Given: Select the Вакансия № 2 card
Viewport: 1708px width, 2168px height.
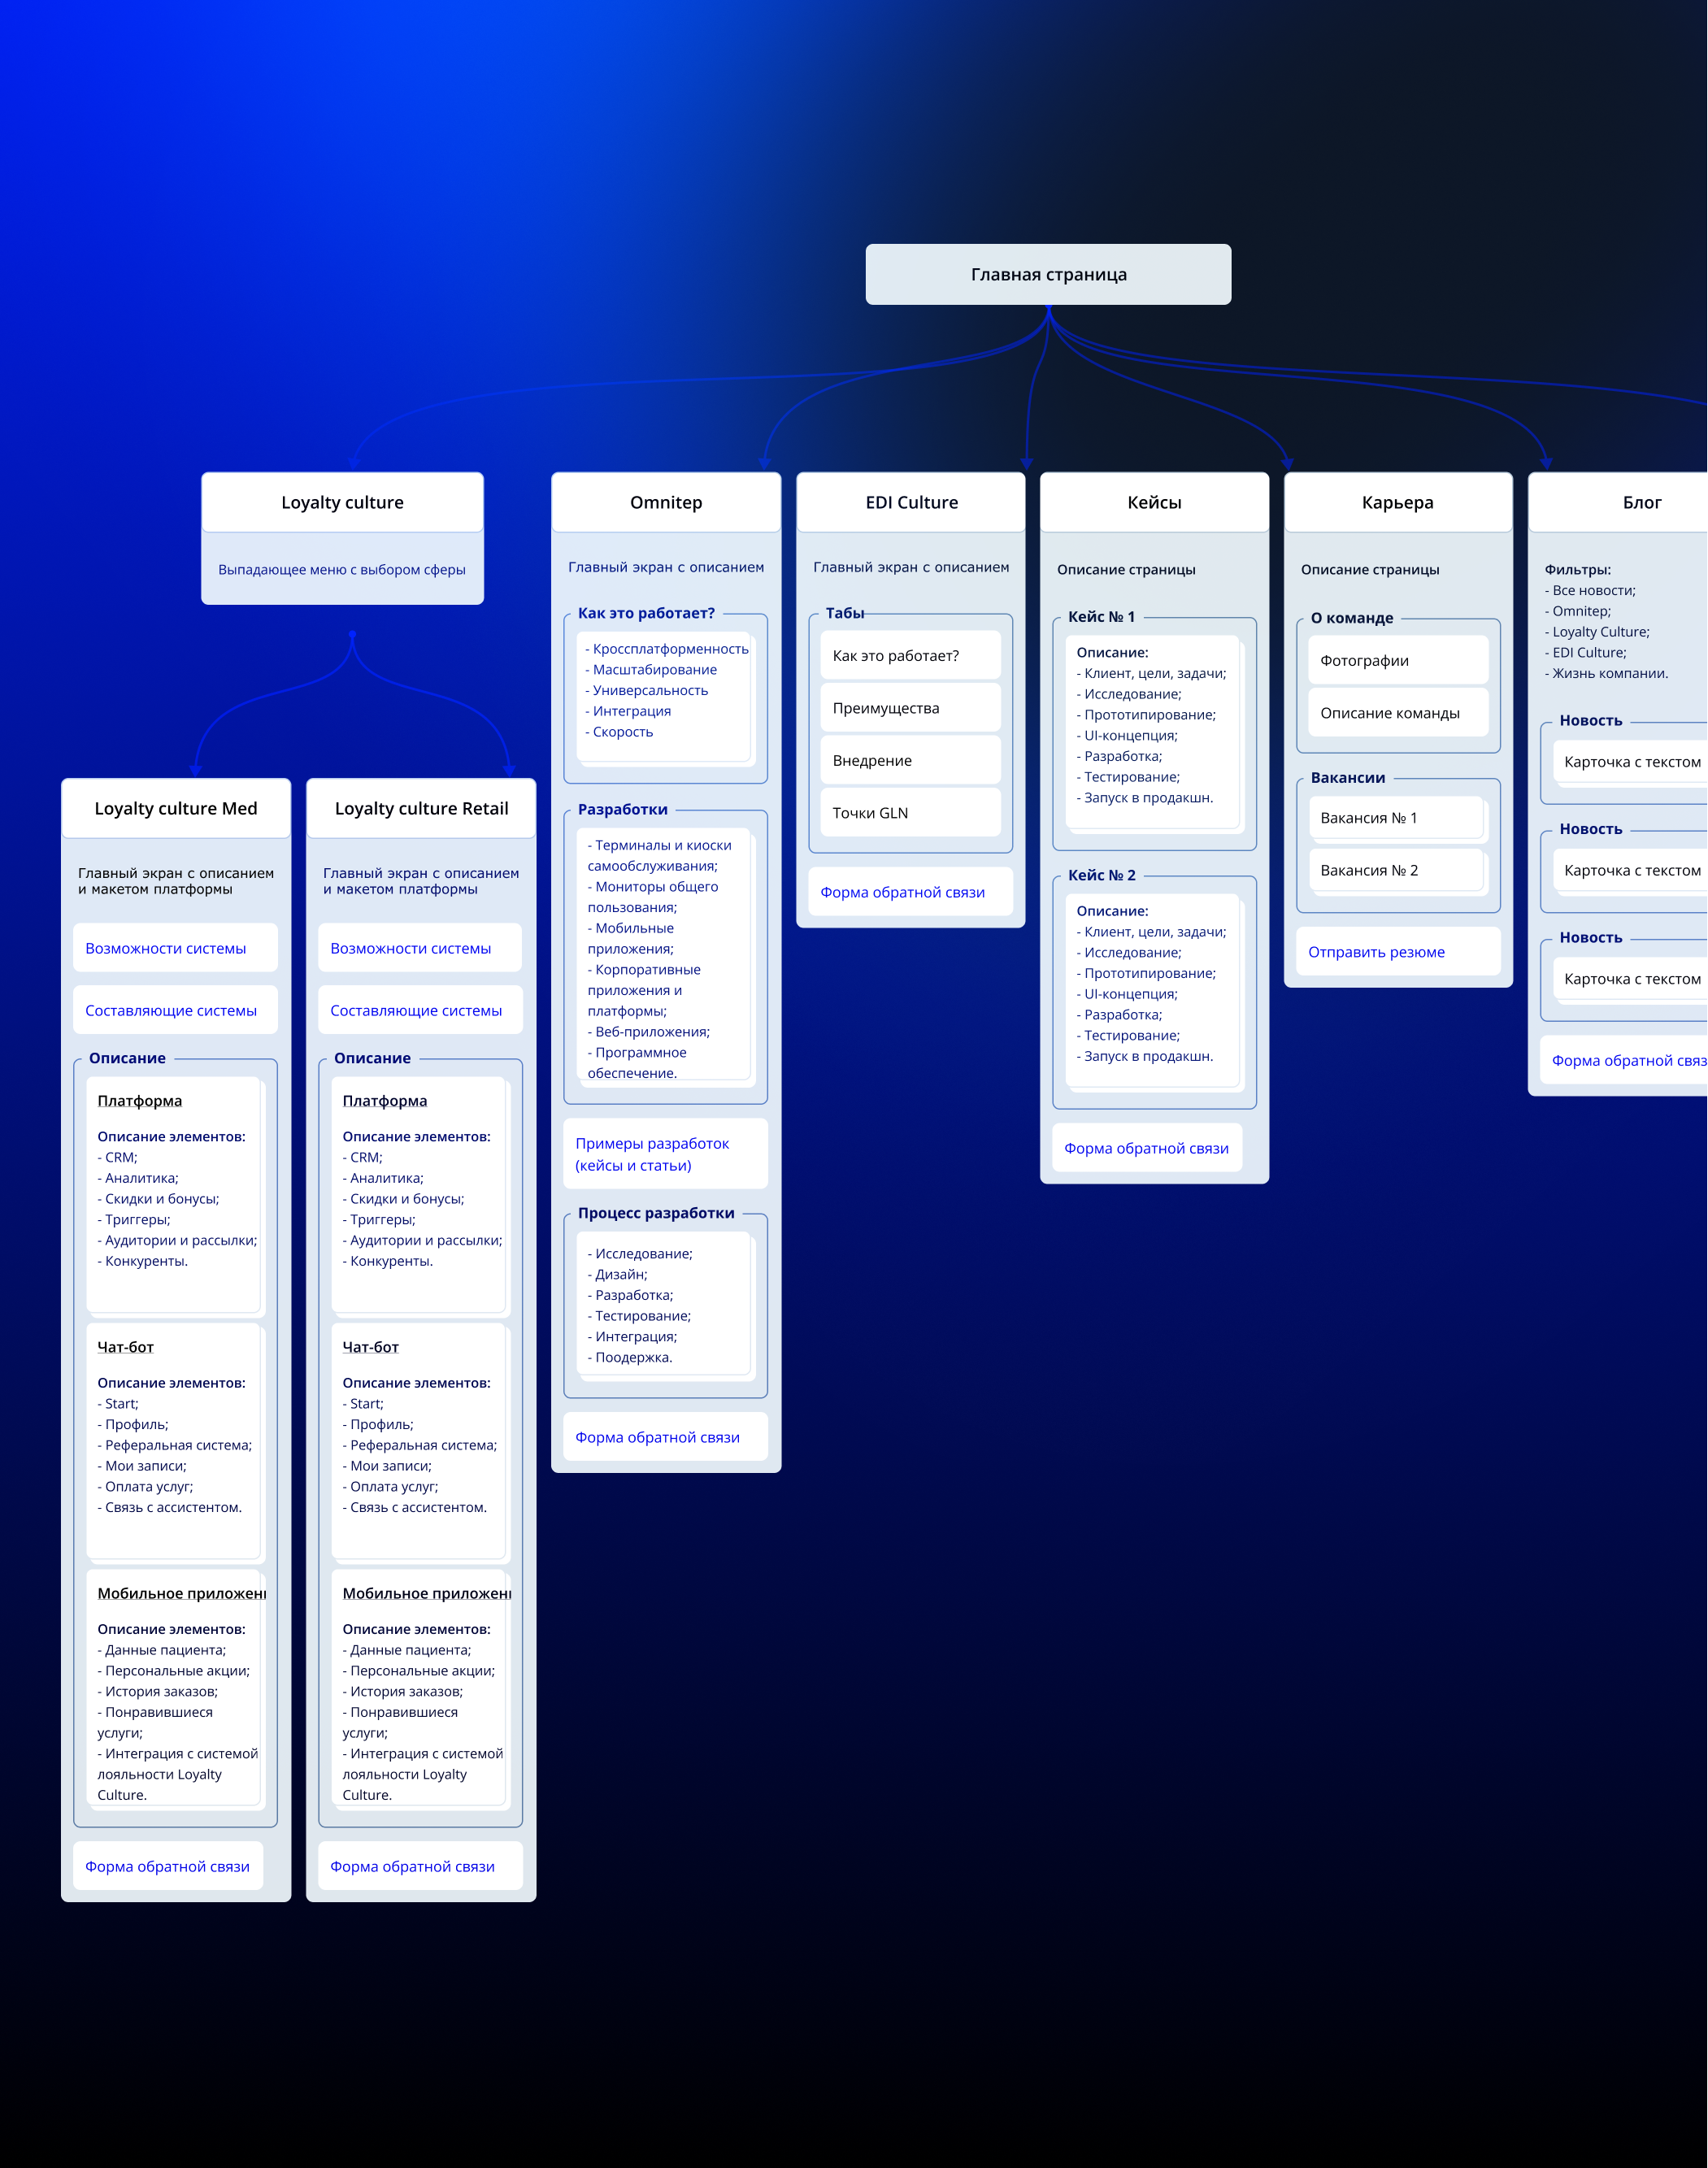Looking at the screenshot, I should [x=1396, y=870].
